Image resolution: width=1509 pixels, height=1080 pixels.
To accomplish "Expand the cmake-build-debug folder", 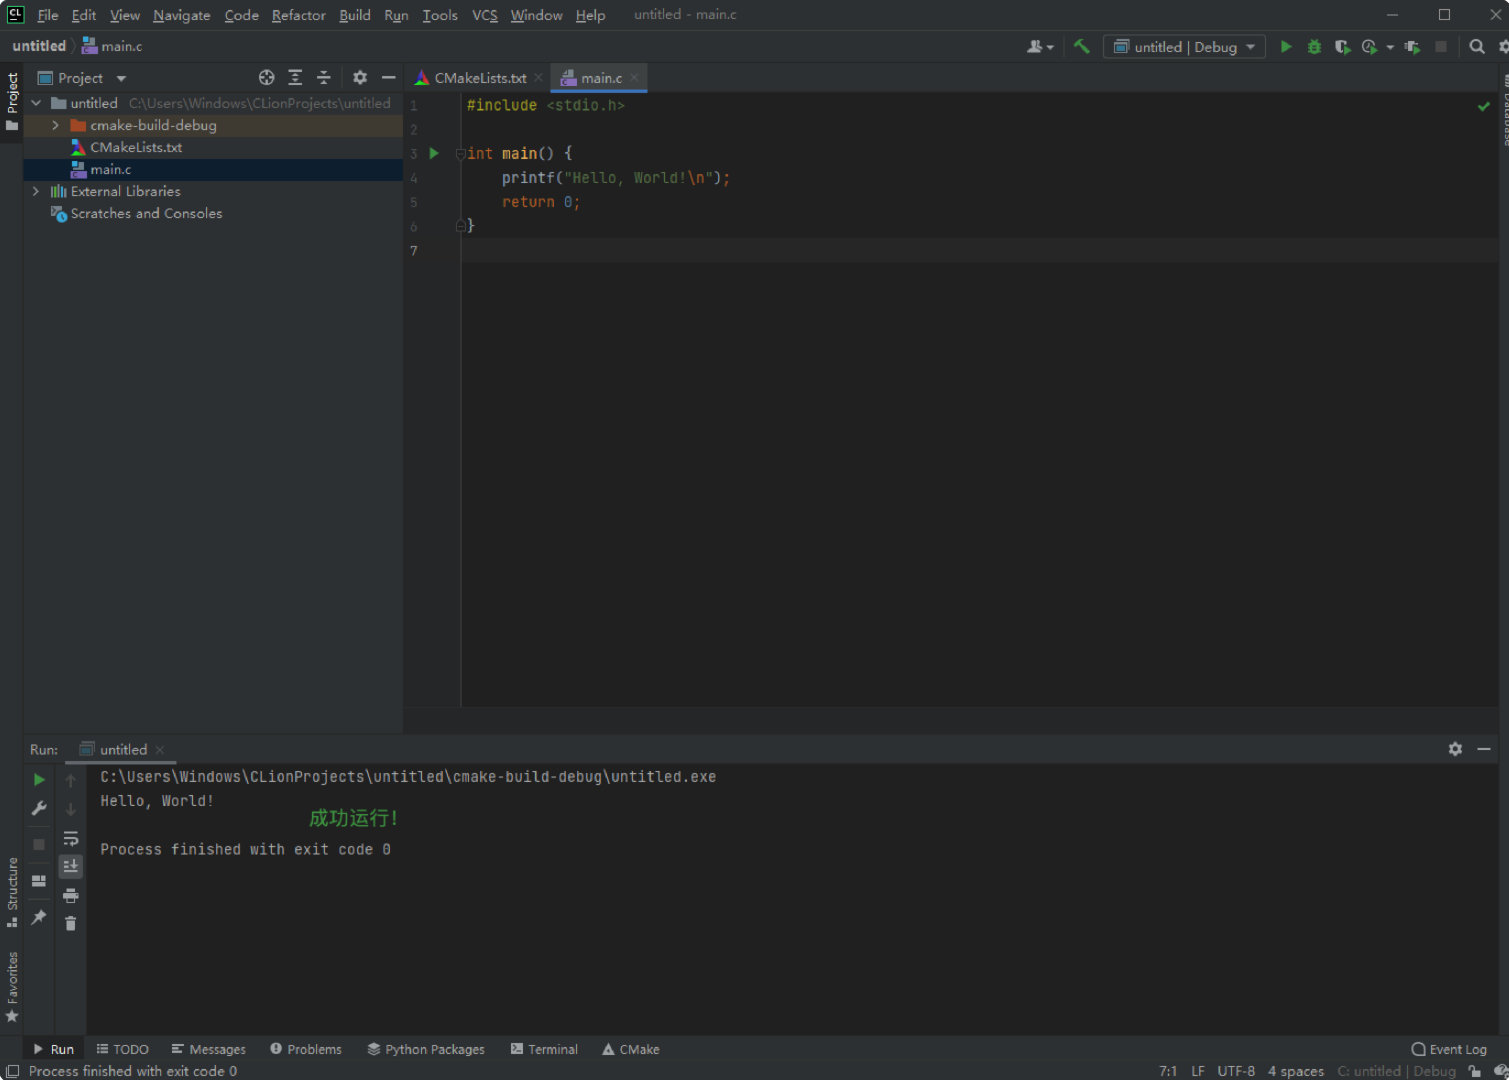I will (56, 125).
